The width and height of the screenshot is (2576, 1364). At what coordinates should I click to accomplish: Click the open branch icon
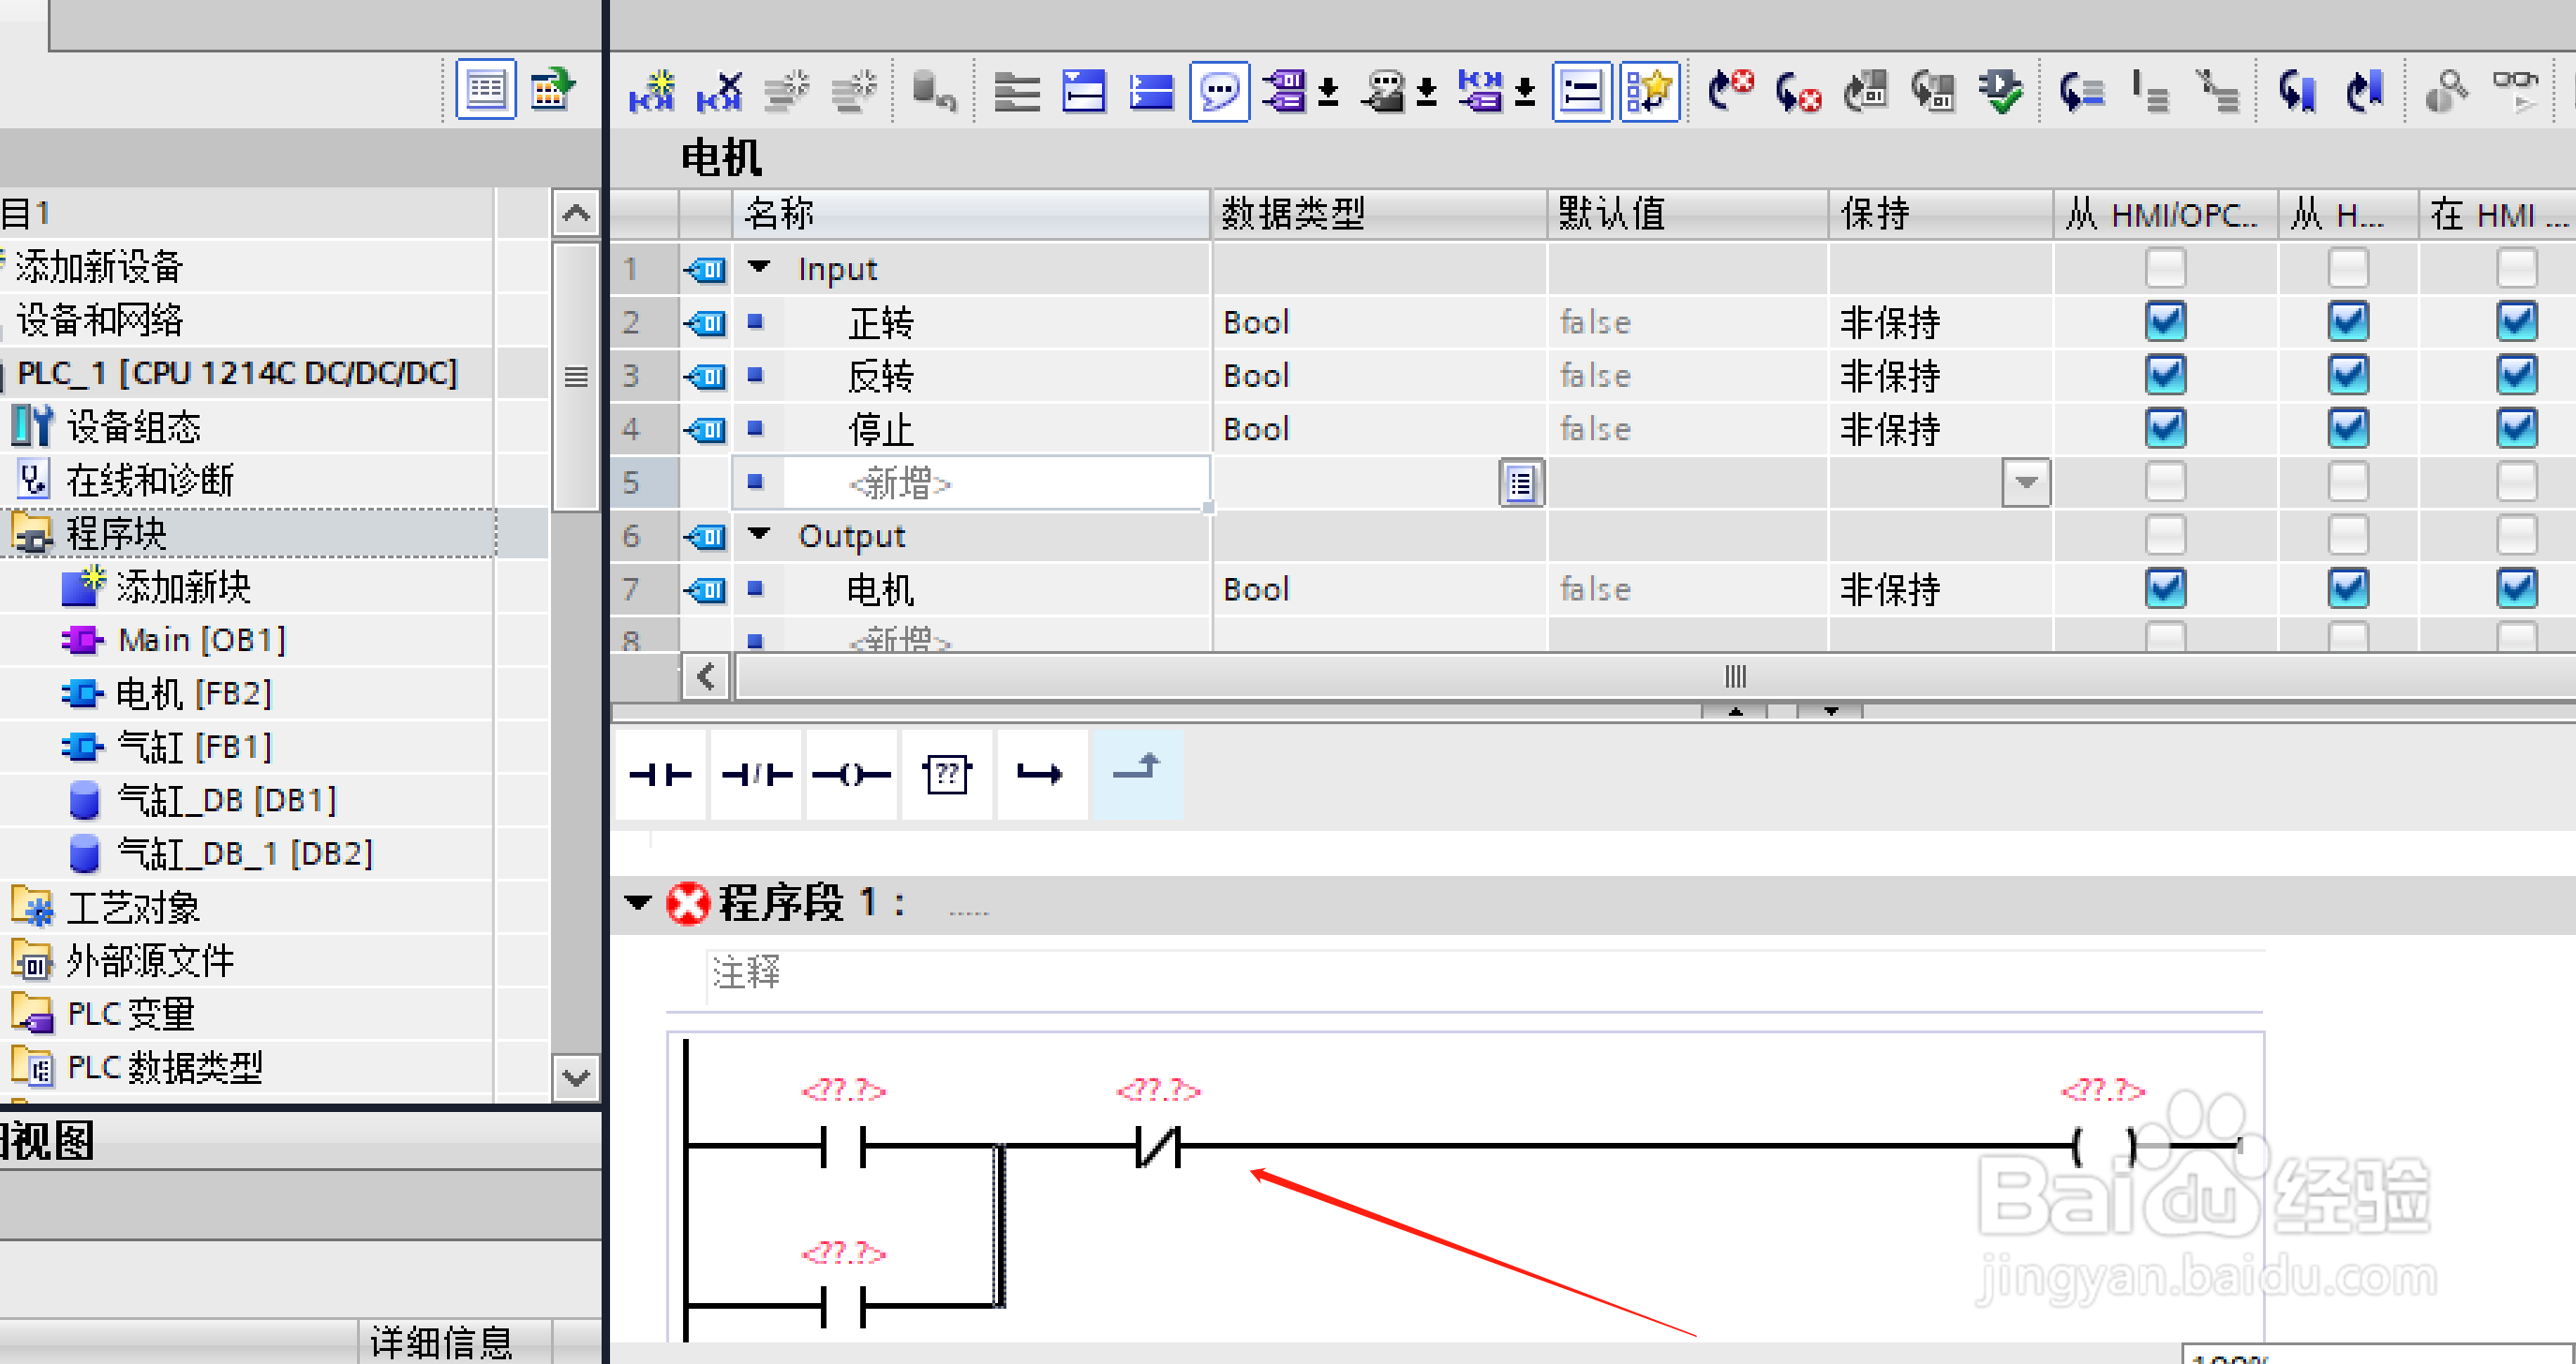click(1040, 774)
